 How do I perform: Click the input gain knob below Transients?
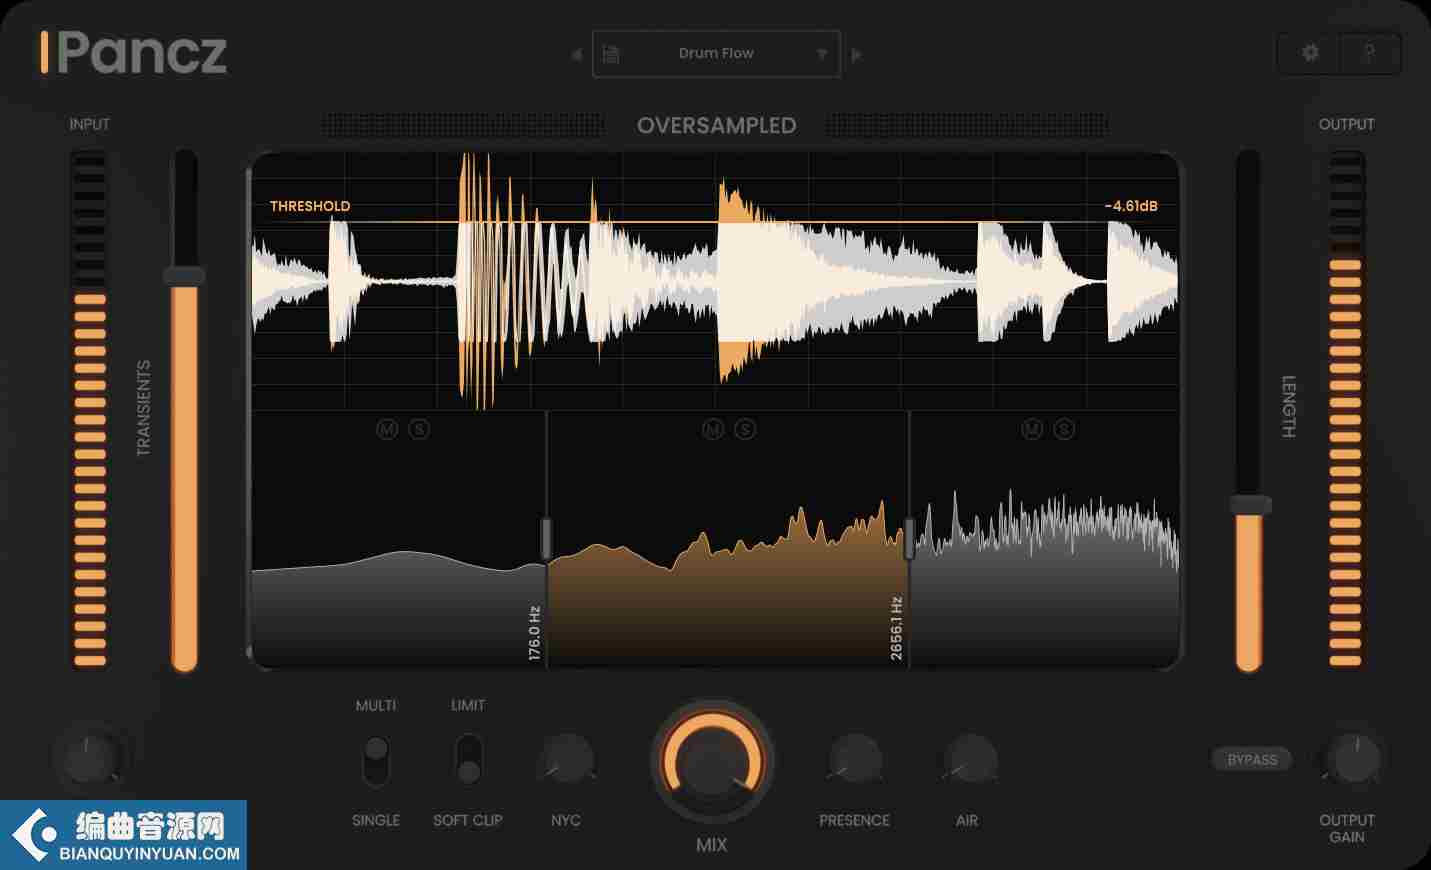(x=88, y=758)
